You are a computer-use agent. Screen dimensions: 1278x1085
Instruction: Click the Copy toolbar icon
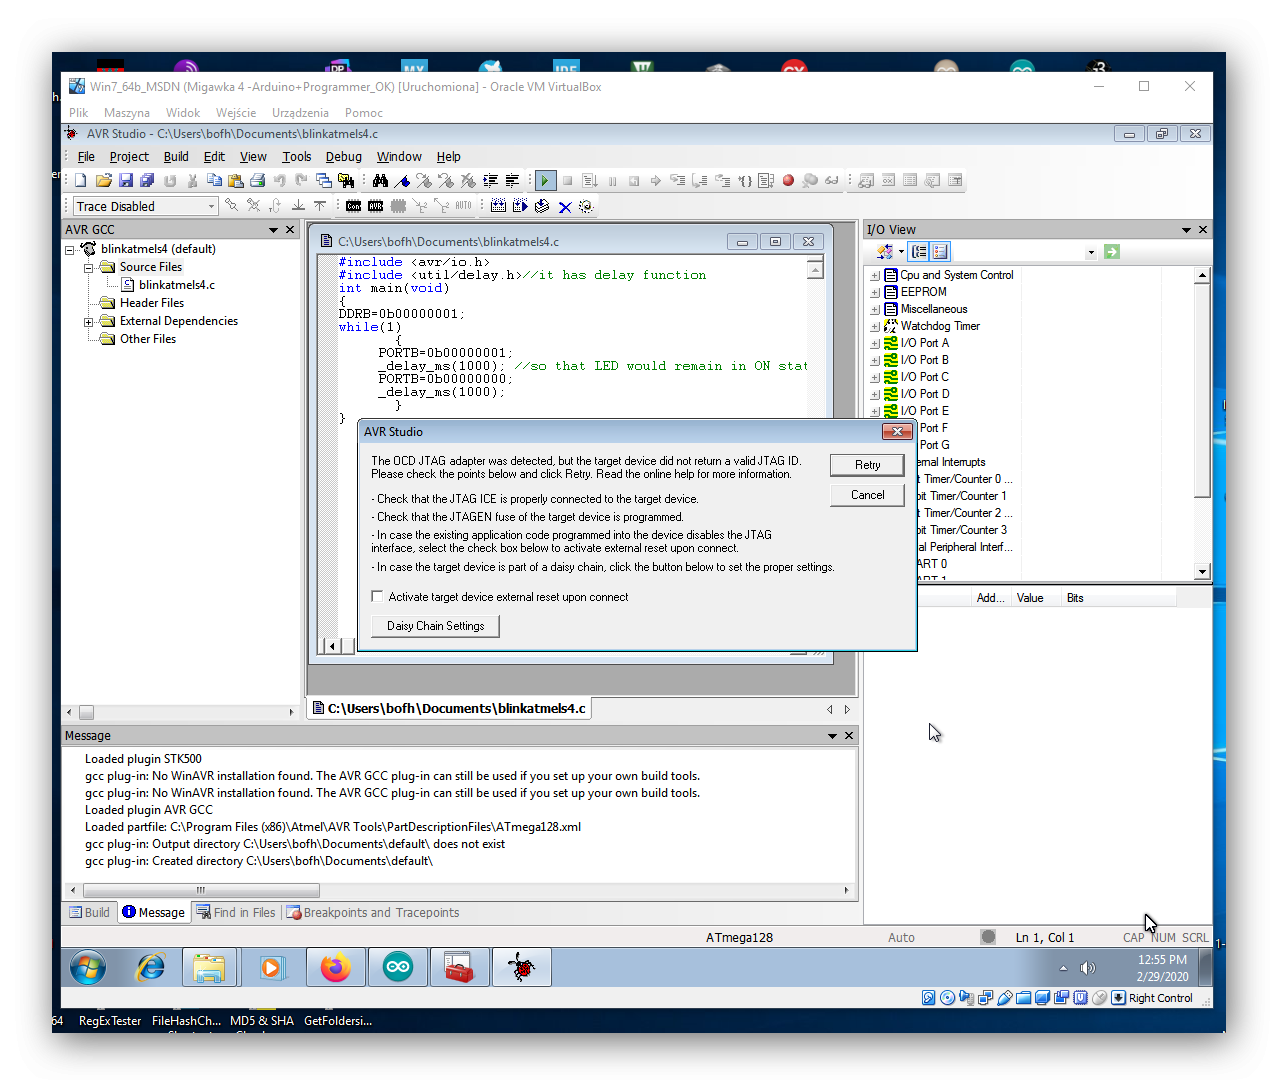click(214, 181)
